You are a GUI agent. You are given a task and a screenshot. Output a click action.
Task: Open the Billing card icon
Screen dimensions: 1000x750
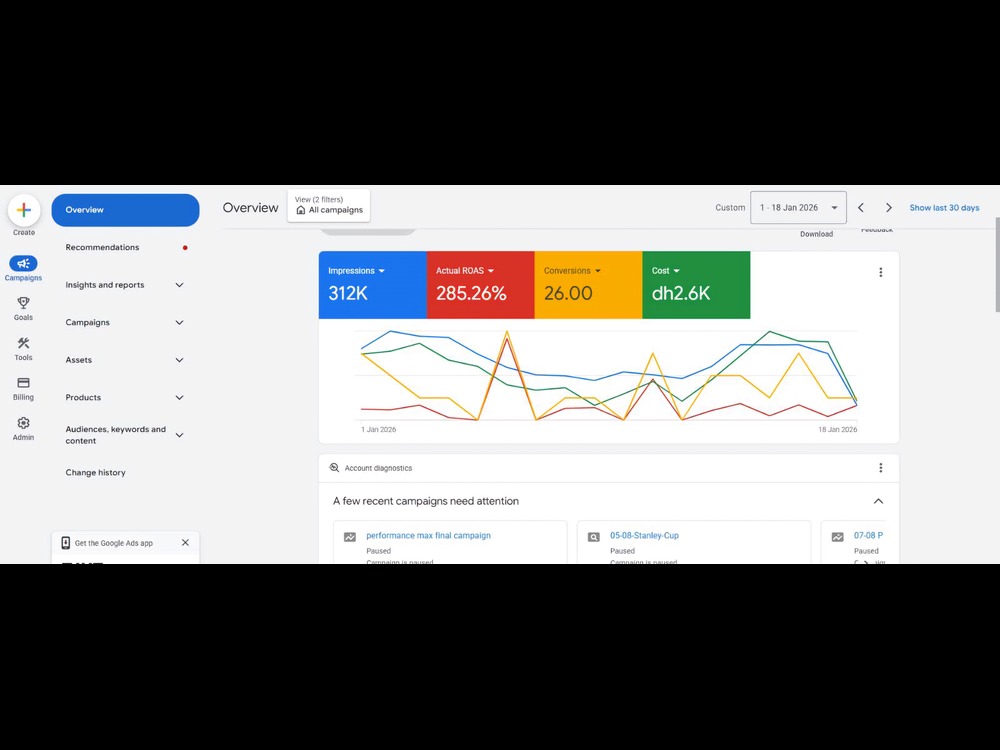tap(23, 383)
